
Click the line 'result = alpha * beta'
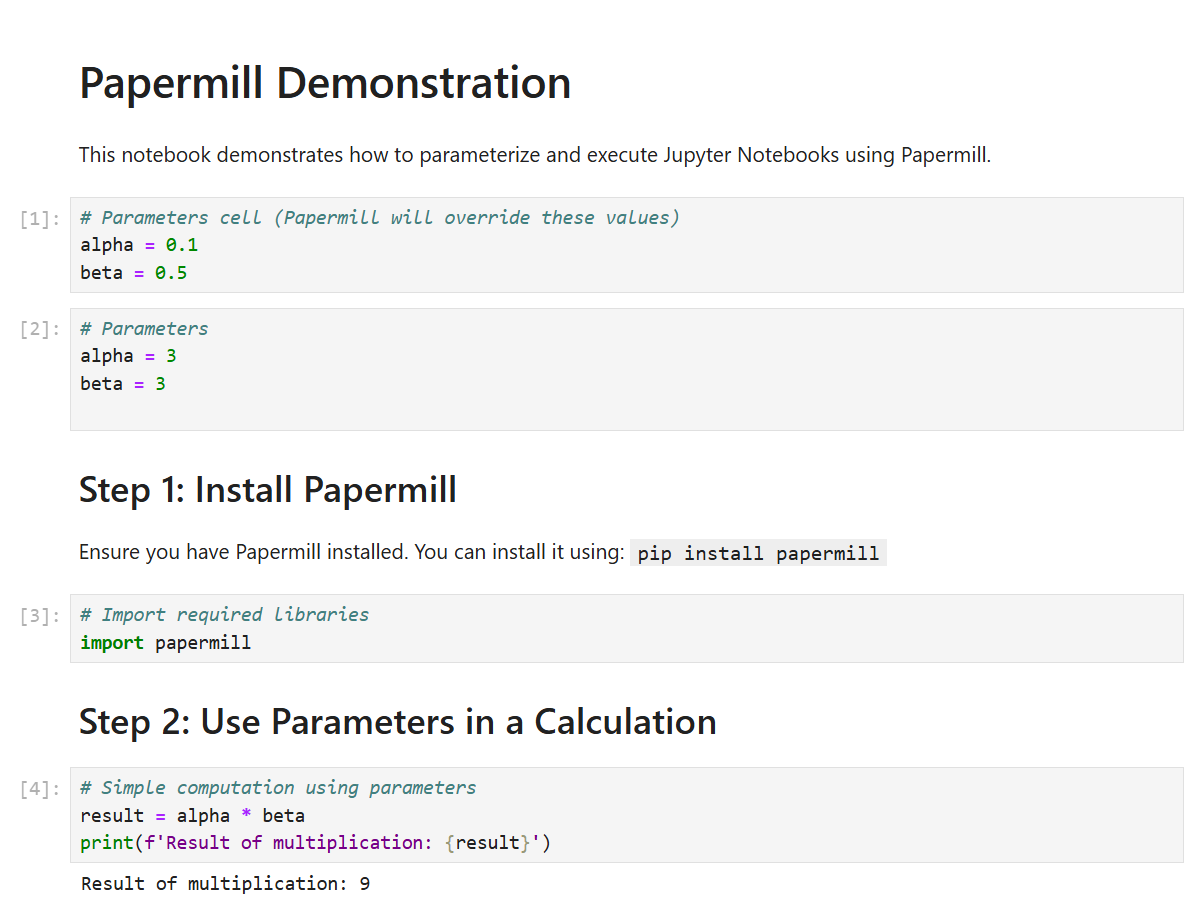click(192, 815)
